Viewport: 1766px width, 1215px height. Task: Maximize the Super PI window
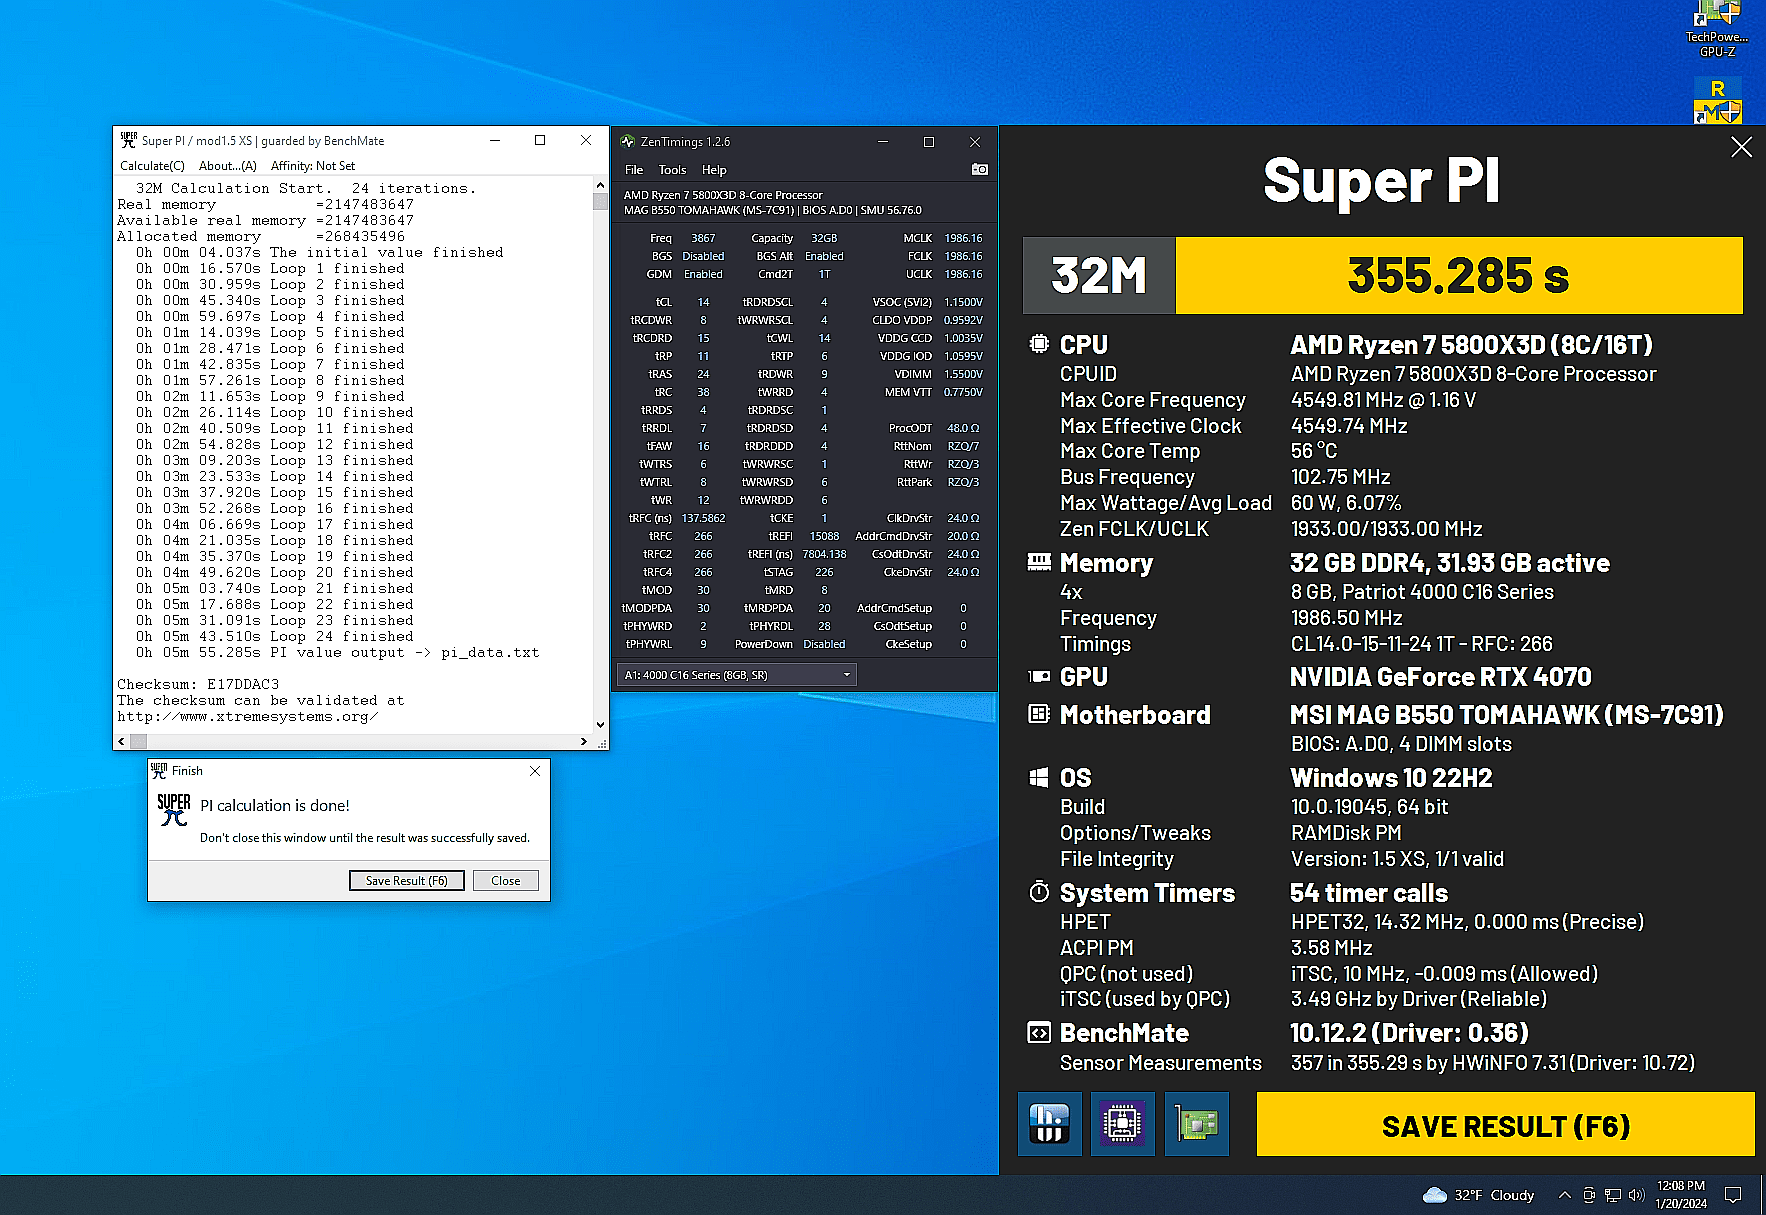pyautogui.click(x=540, y=140)
